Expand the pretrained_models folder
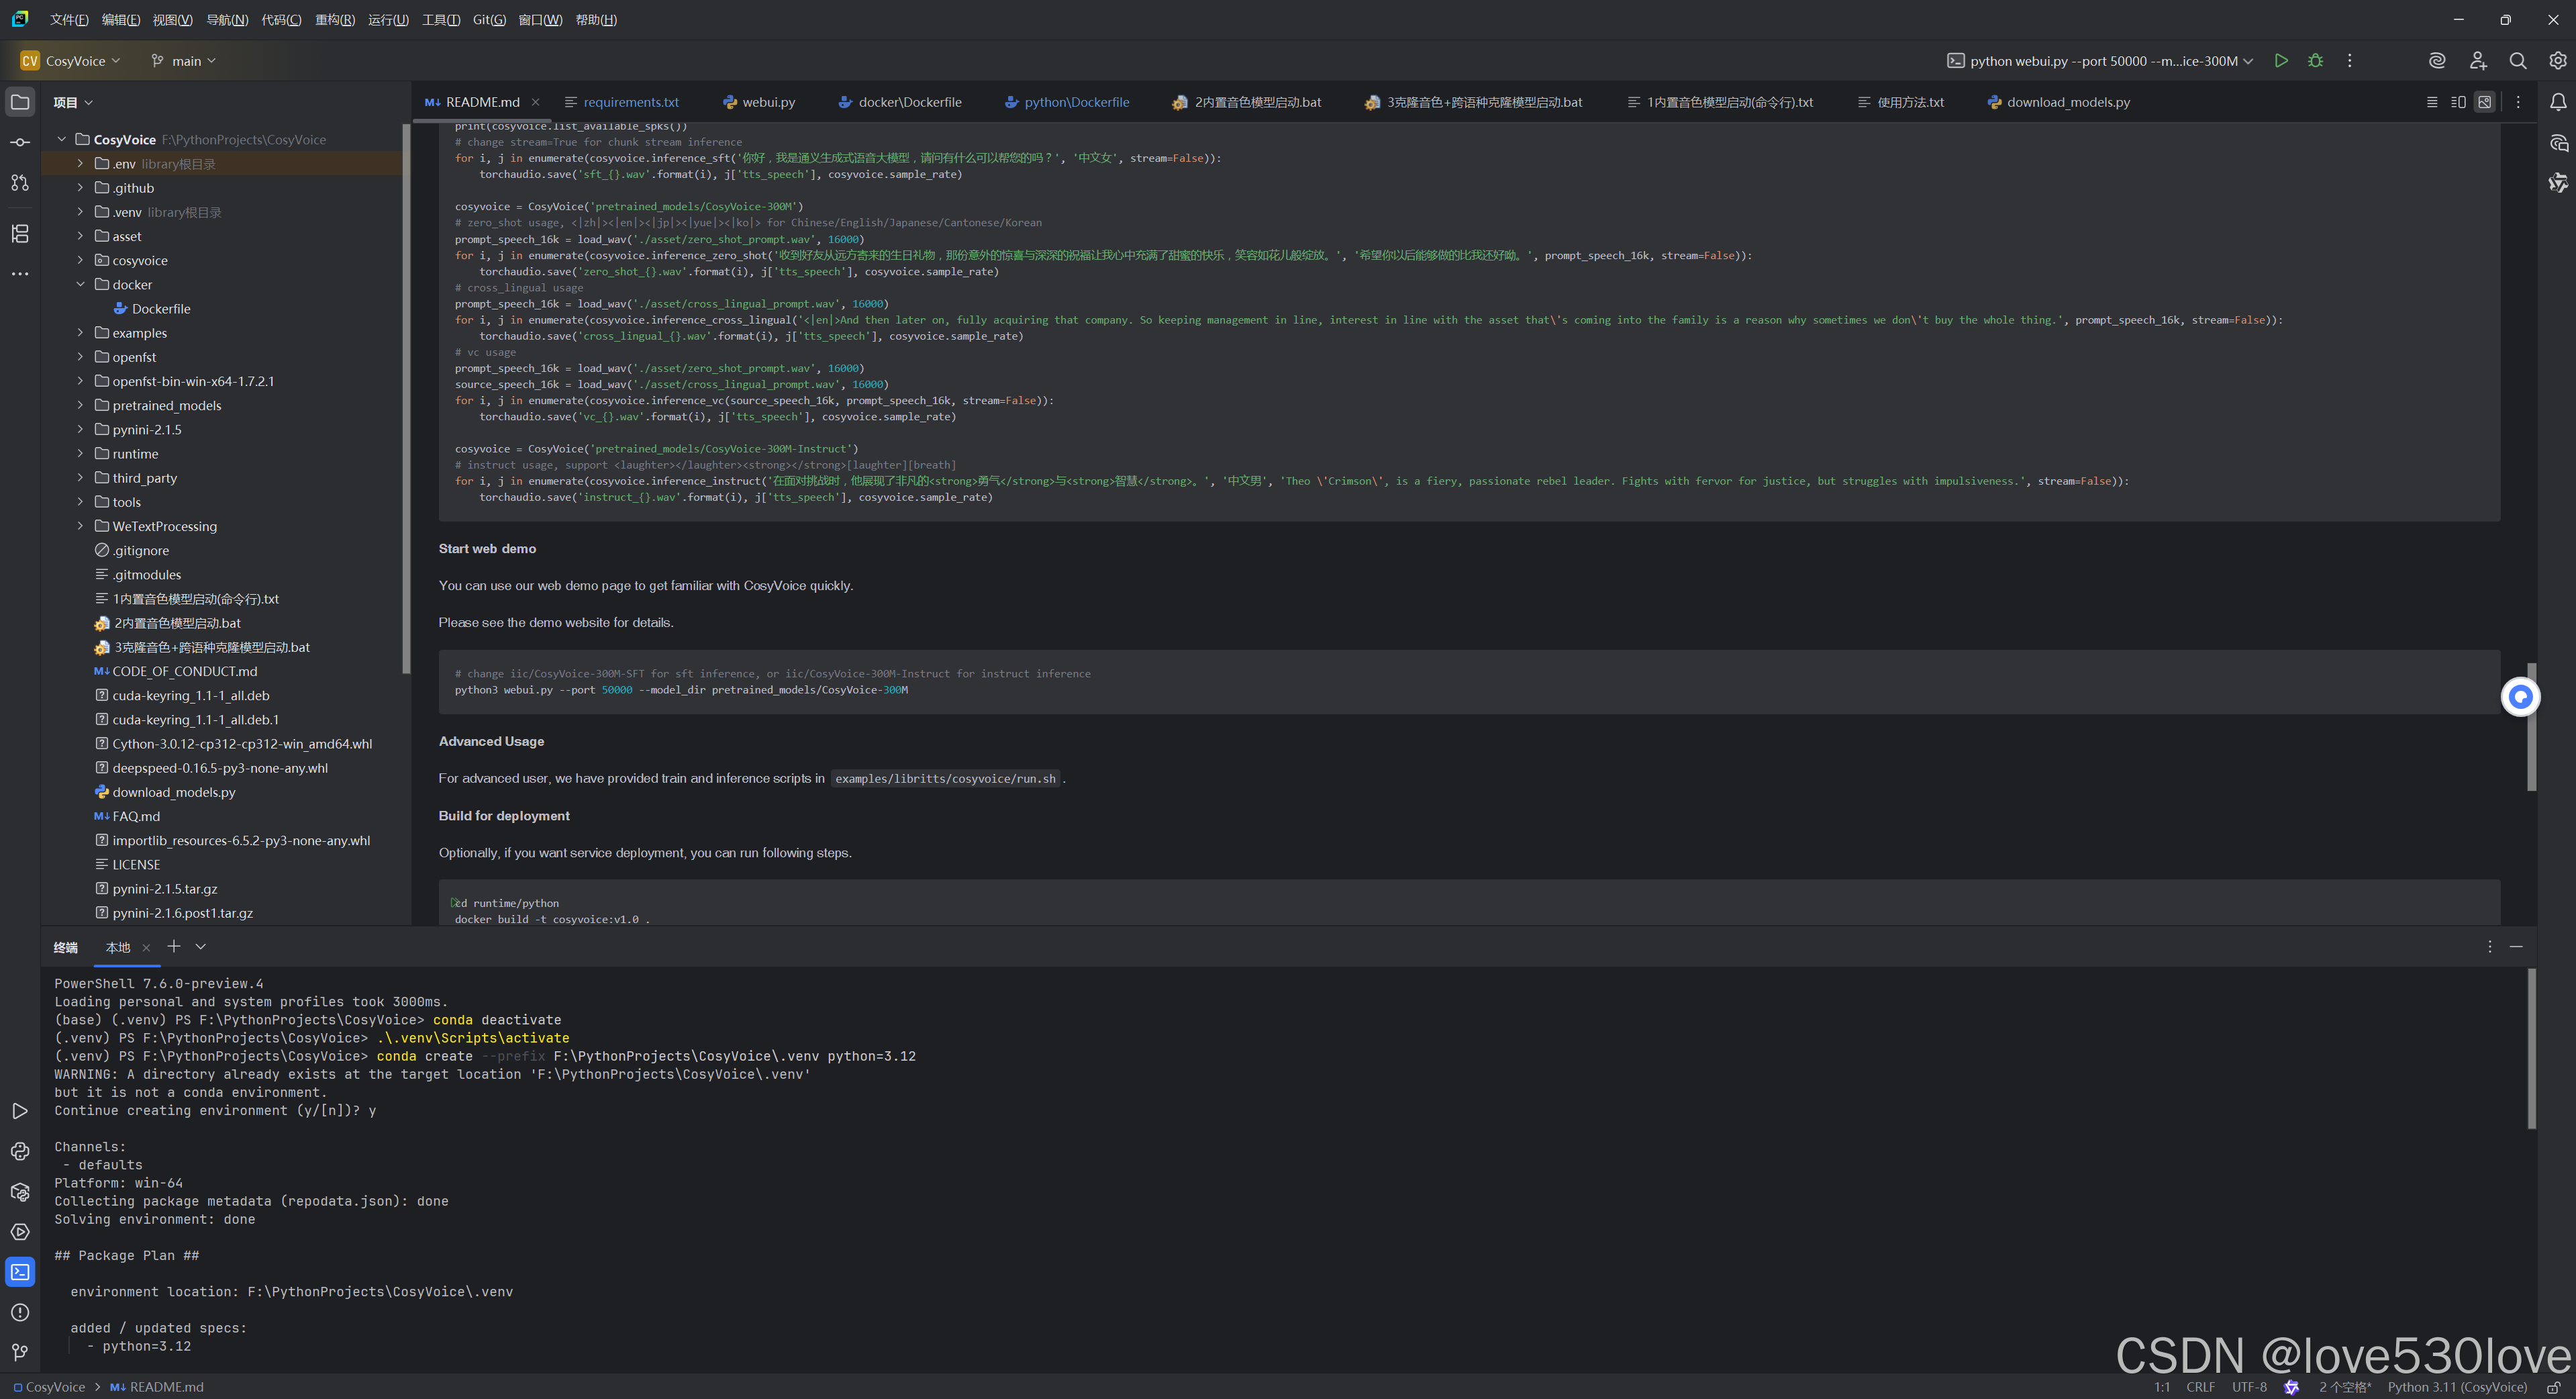This screenshot has height=1399, width=2576. point(81,405)
